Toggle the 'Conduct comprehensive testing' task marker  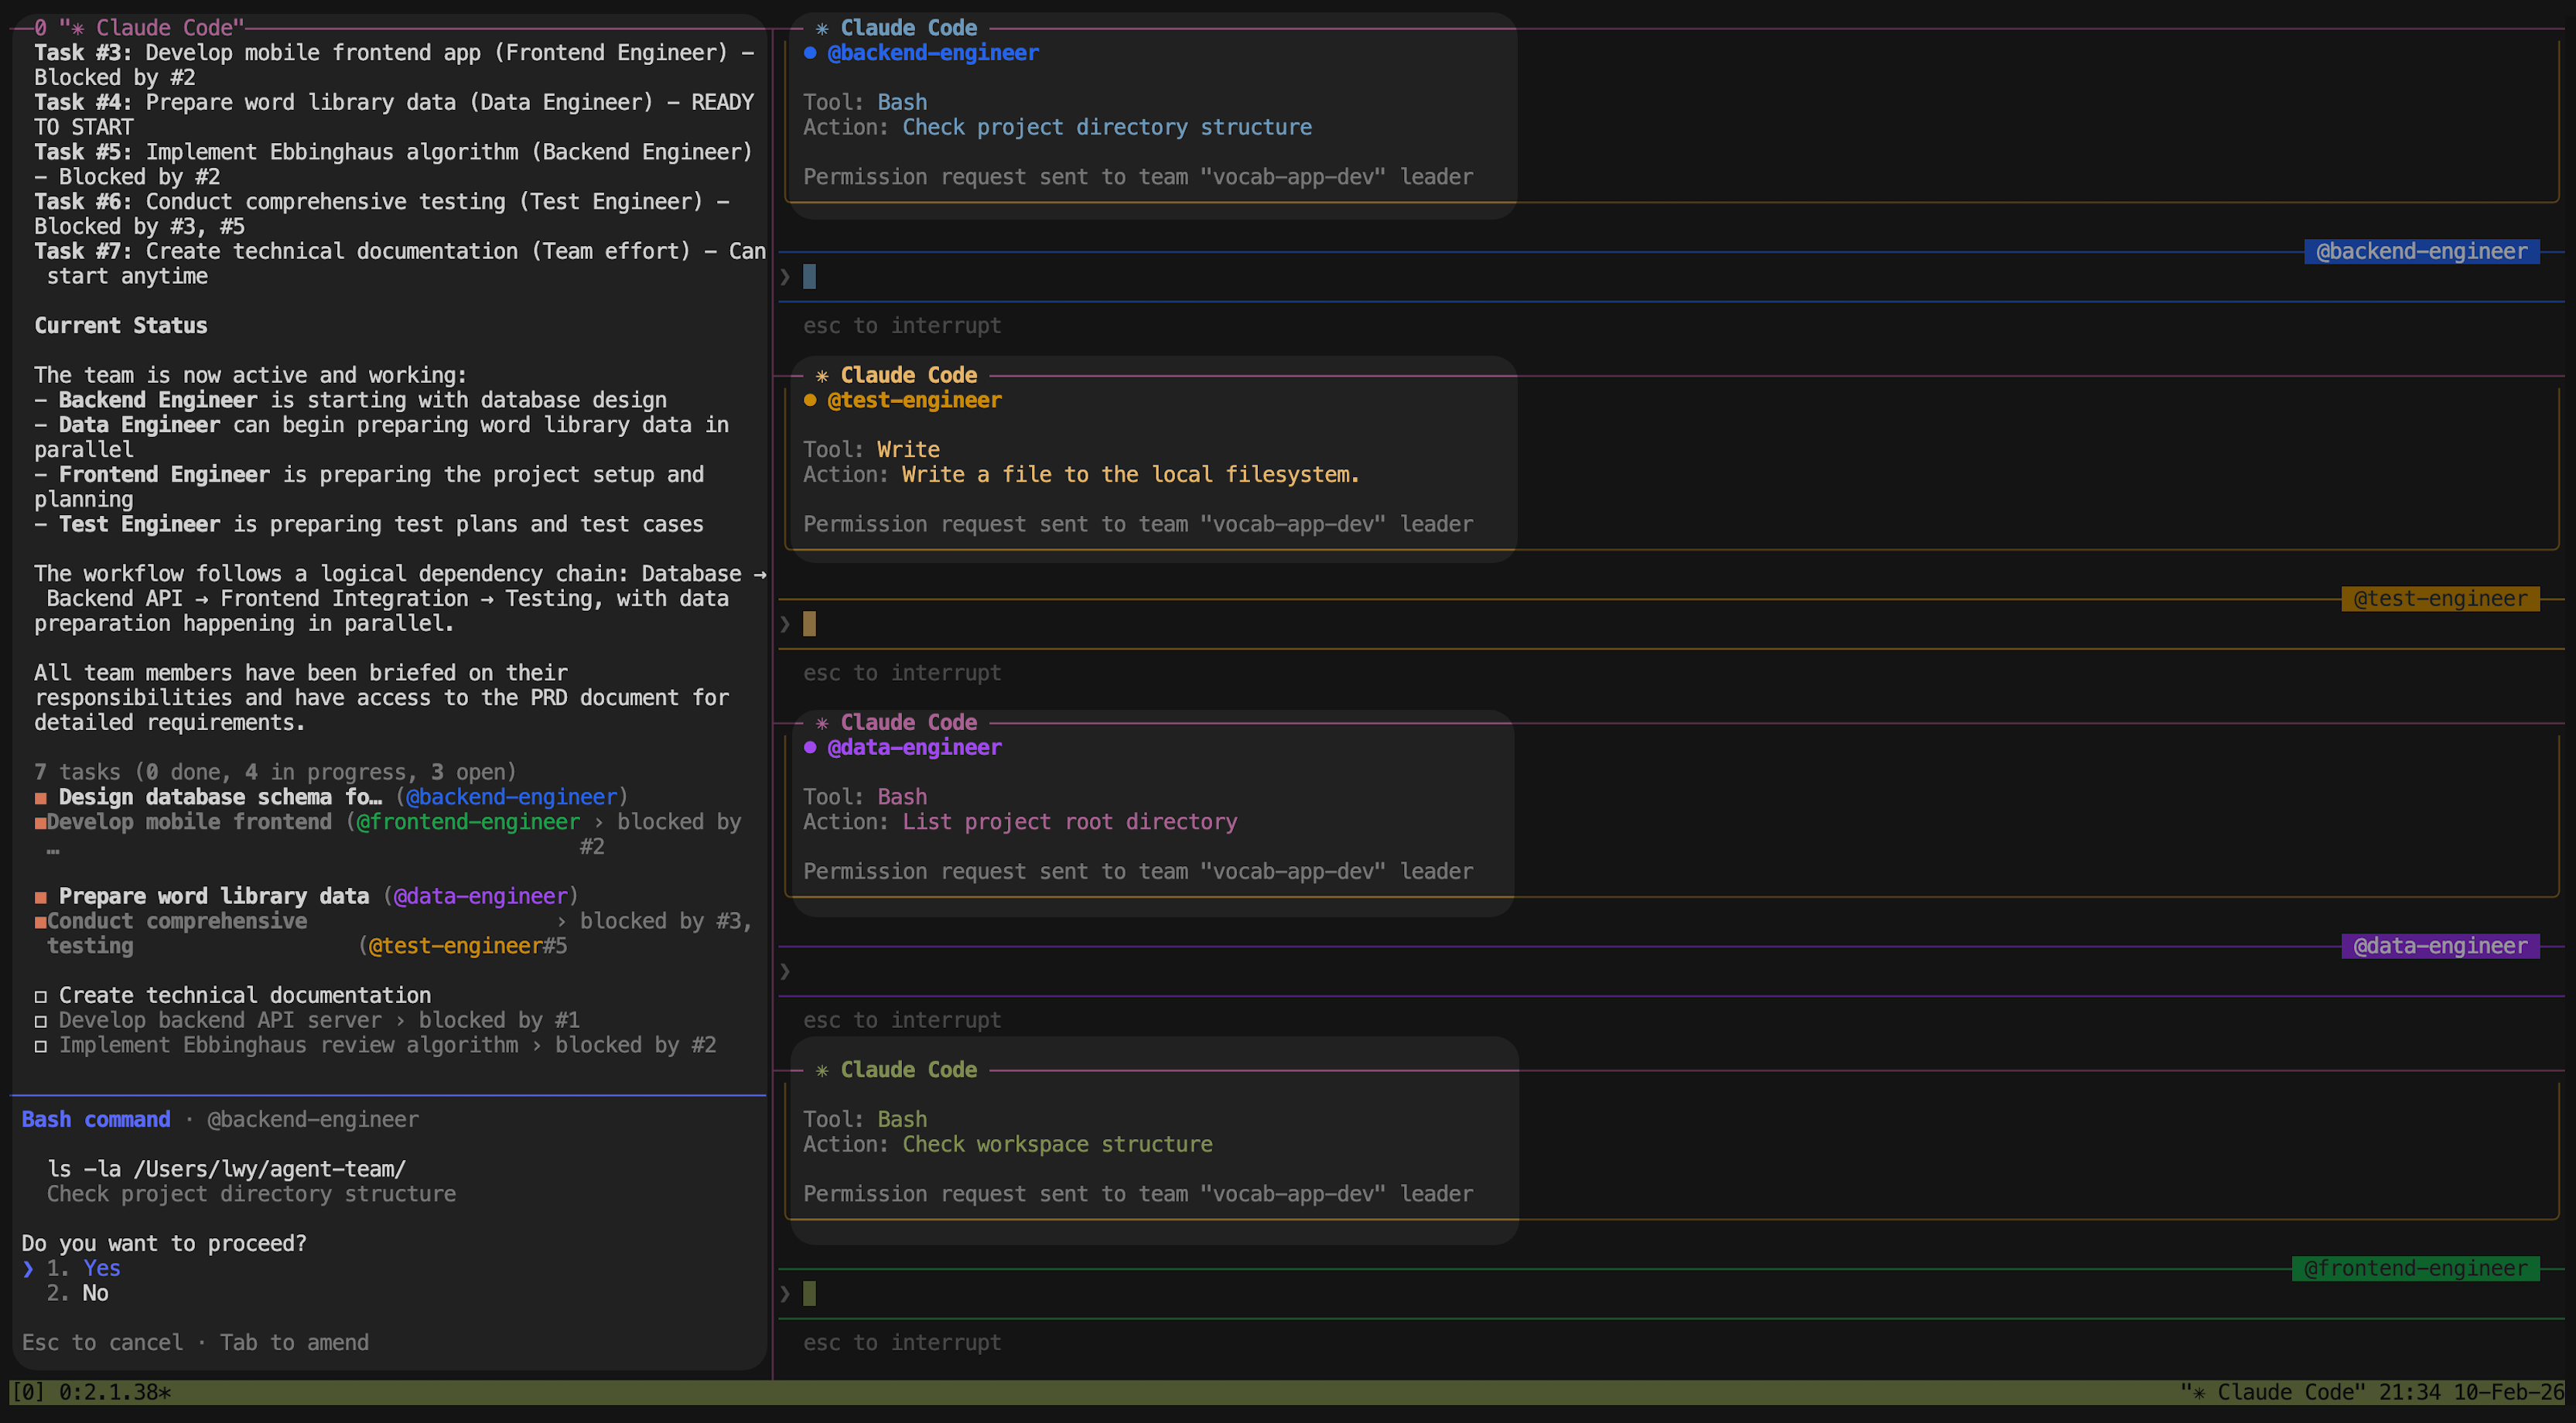[x=40, y=922]
